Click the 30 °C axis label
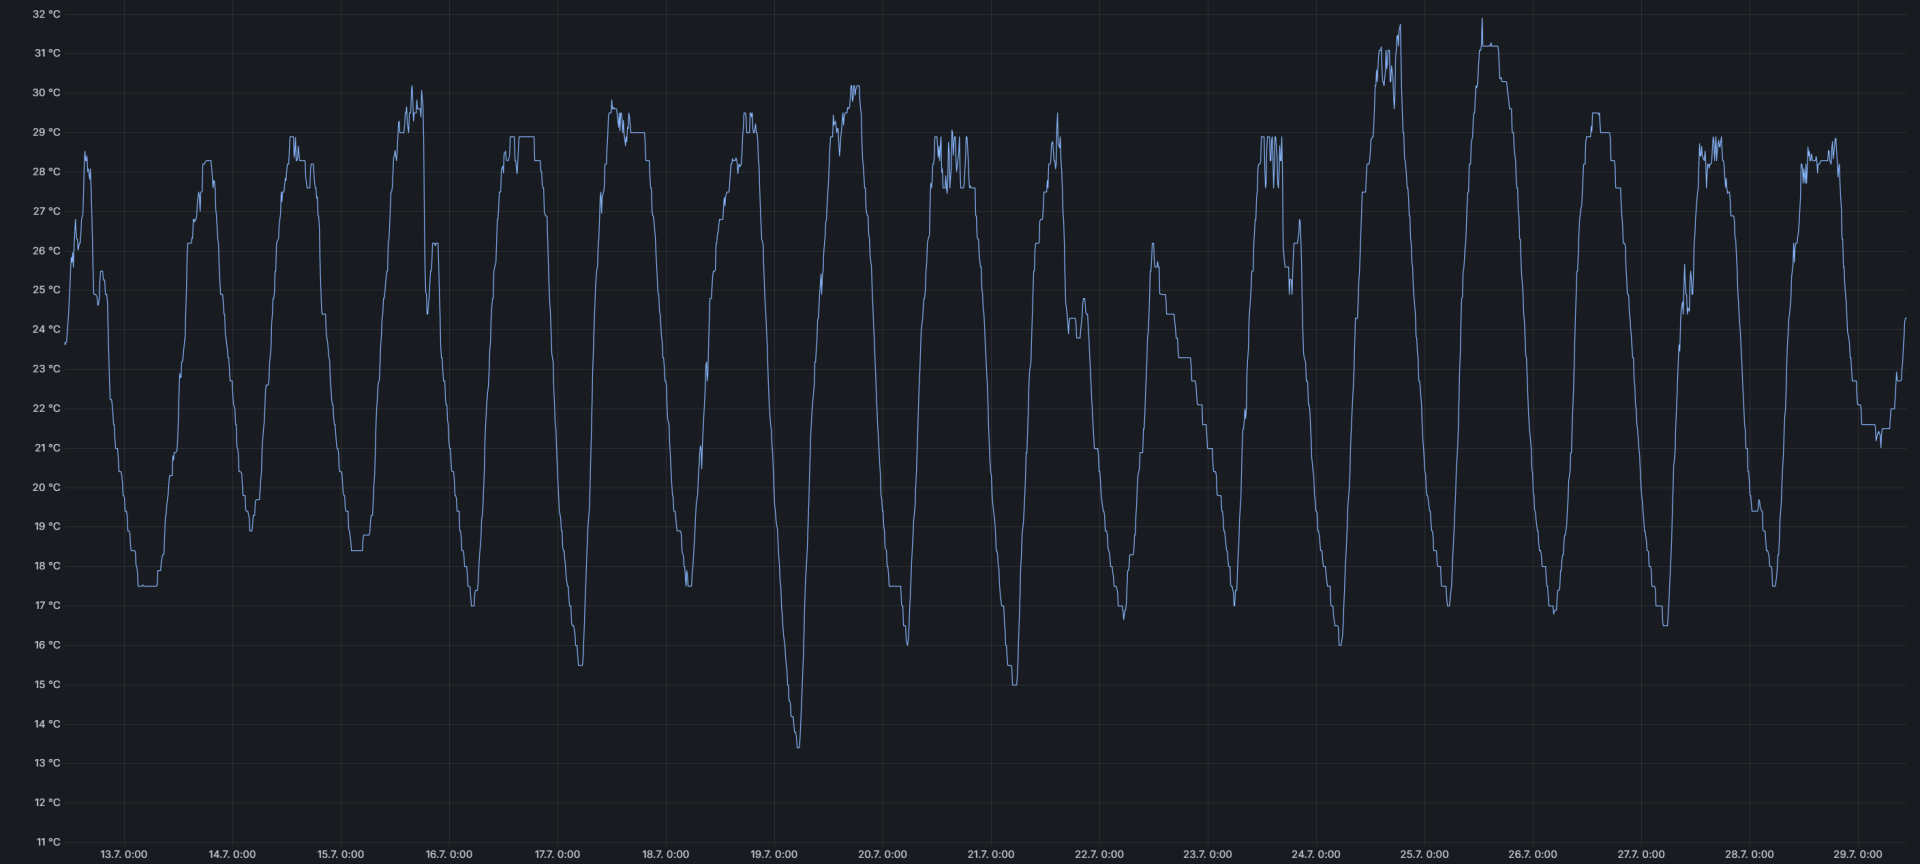The height and width of the screenshot is (864, 1920). 46,93
